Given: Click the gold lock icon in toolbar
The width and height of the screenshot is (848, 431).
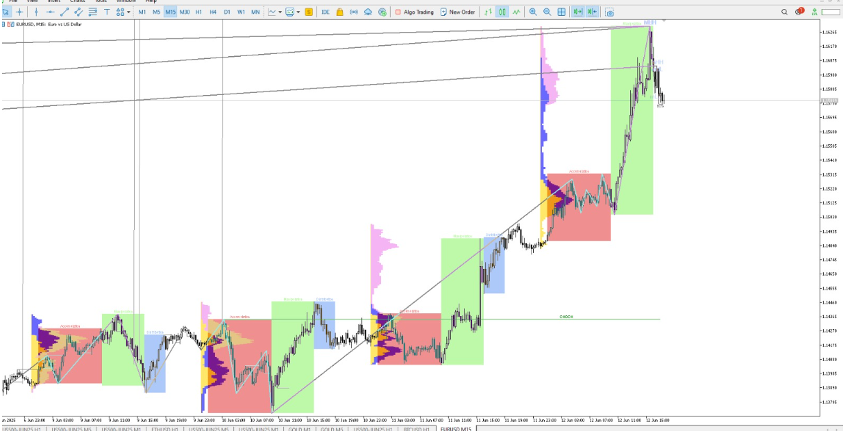Looking at the screenshot, I should point(340,12).
